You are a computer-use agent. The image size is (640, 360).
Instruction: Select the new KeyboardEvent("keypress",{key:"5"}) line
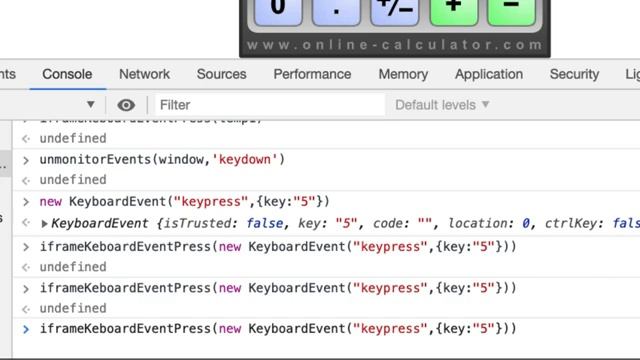(x=184, y=202)
